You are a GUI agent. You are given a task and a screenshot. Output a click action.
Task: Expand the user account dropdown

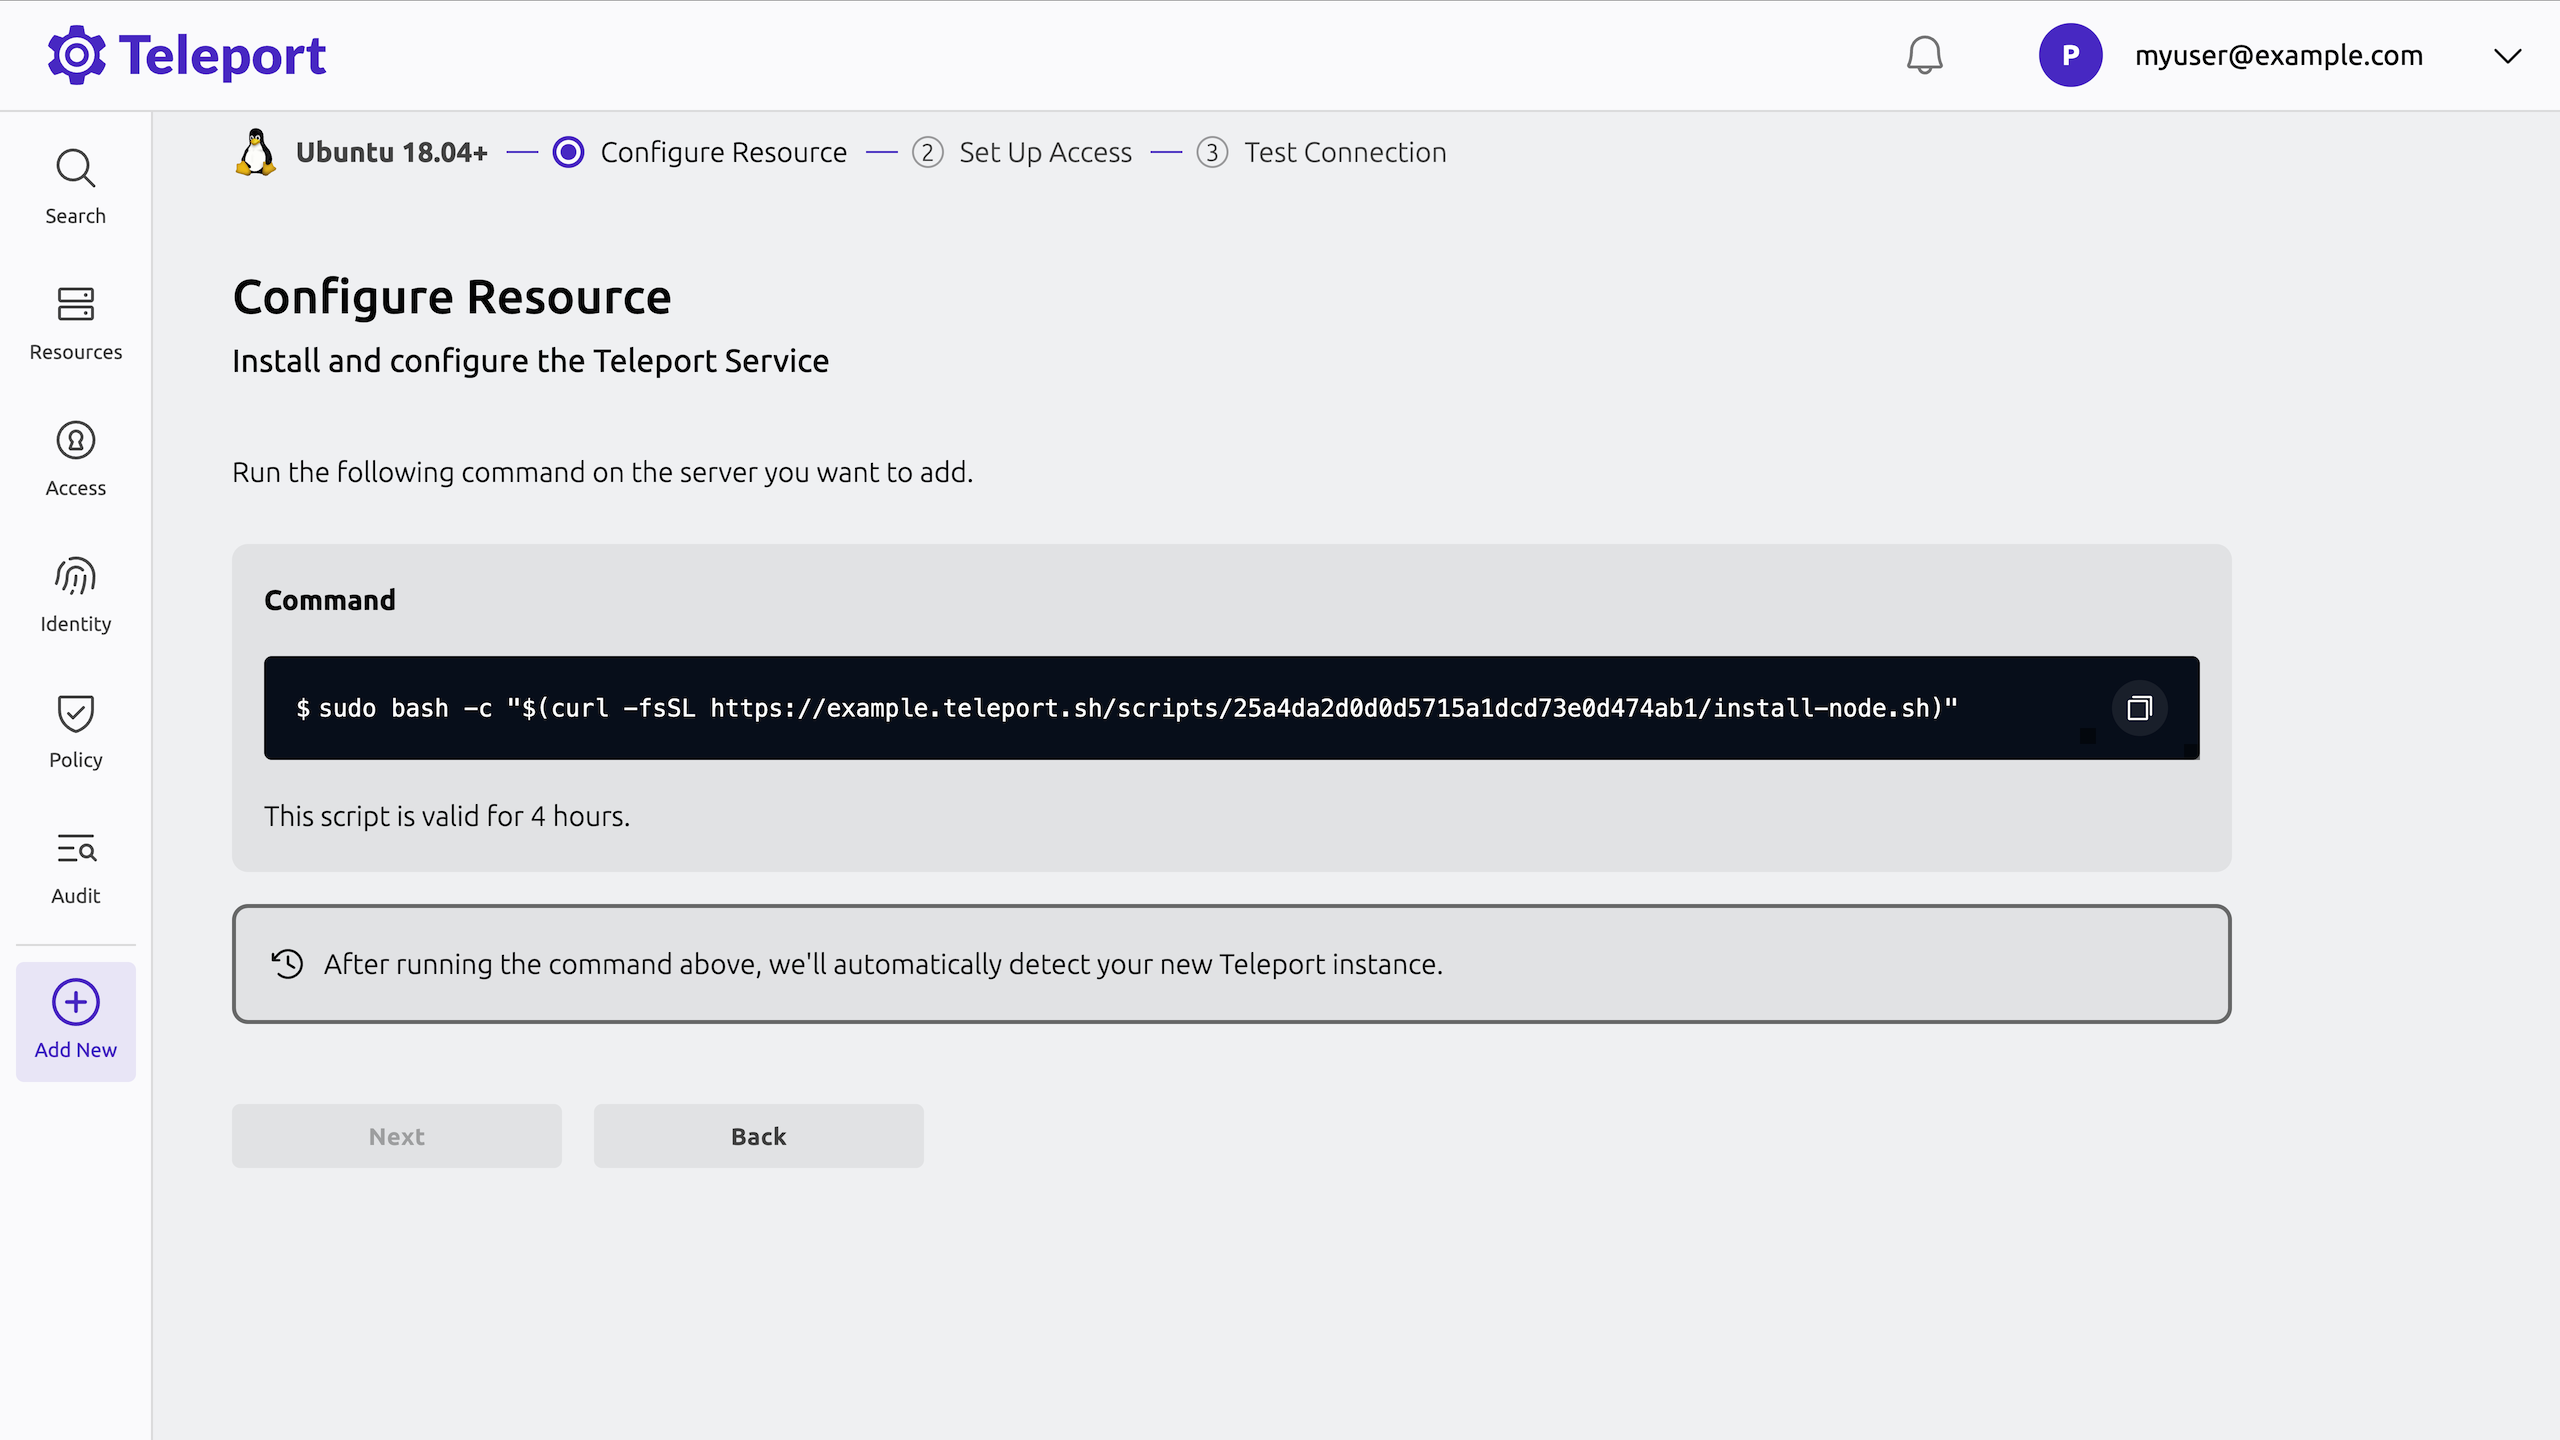(2509, 56)
